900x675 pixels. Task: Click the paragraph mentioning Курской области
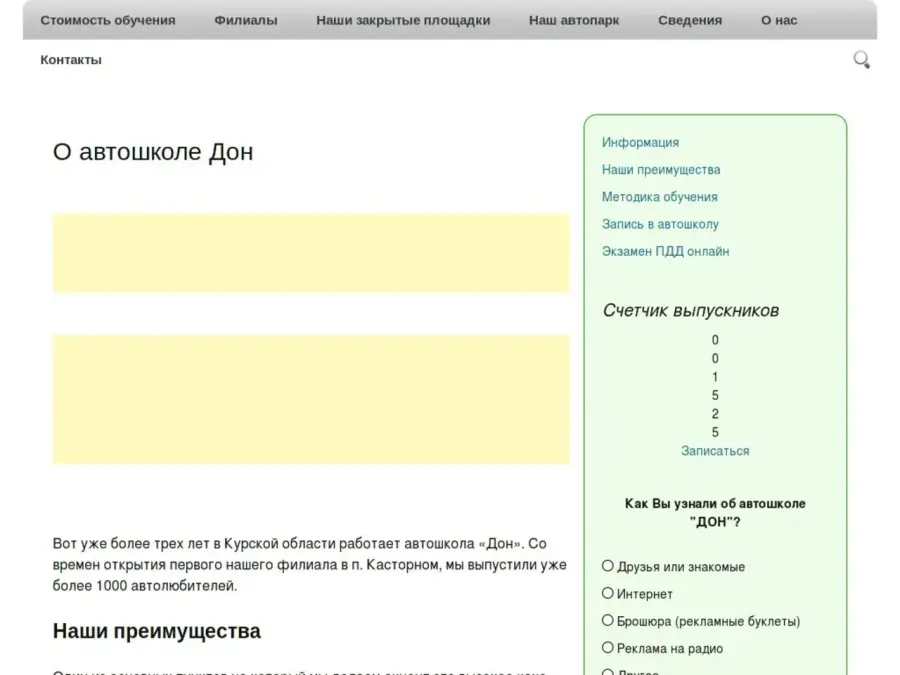[310, 565]
